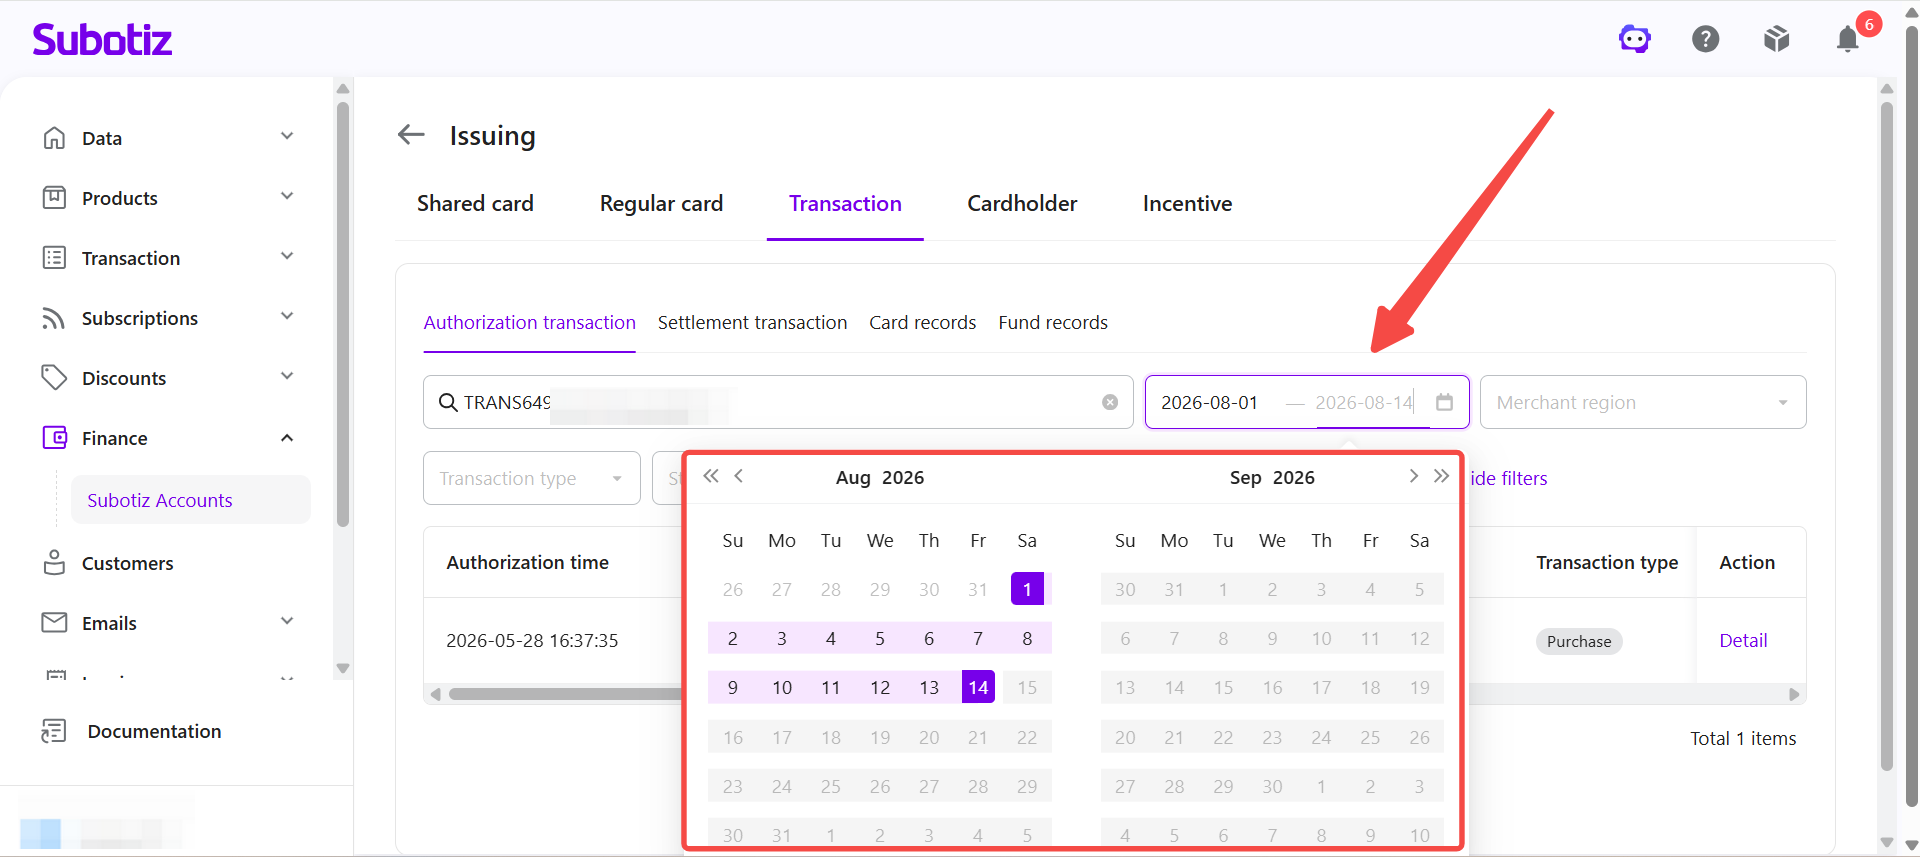
Task: Pick August 10 in the calendar
Action: tap(782, 687)
